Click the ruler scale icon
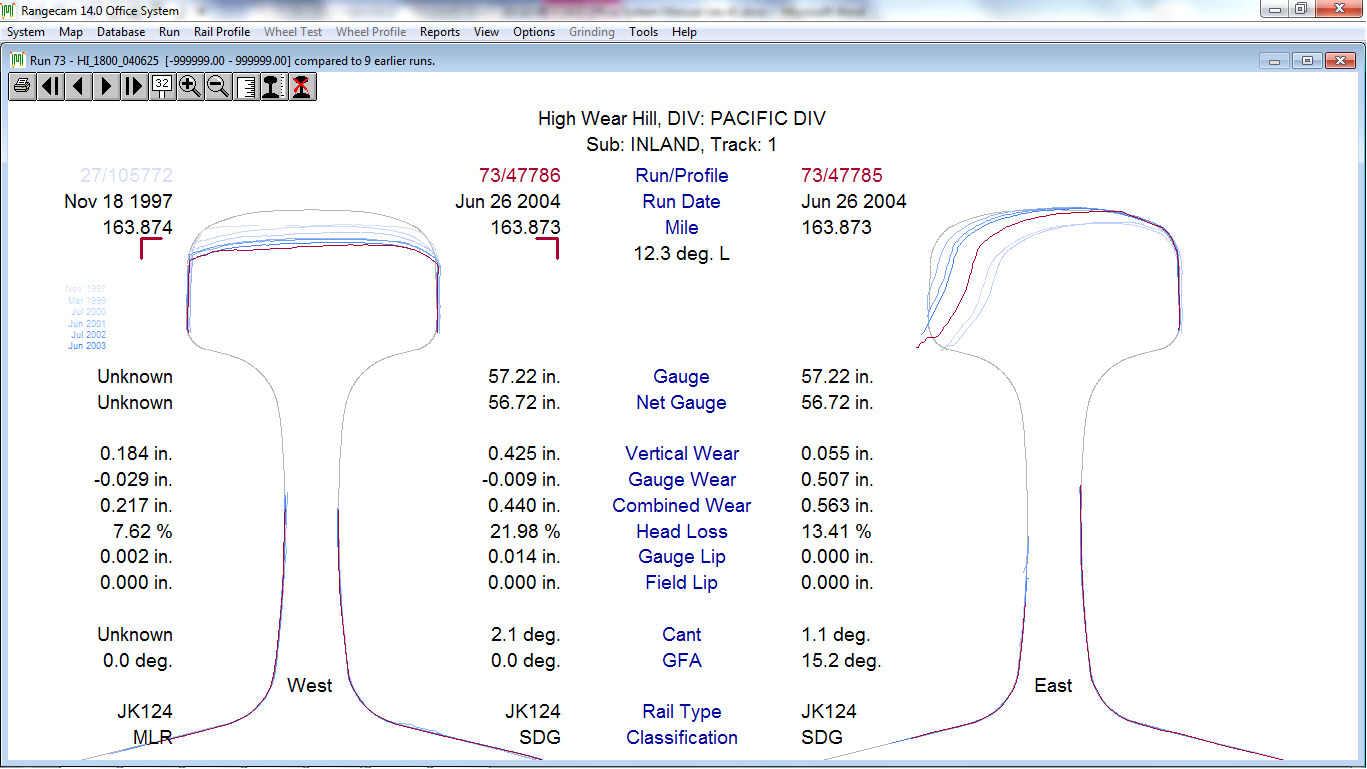1367x769 pixels. coord(246,87)
